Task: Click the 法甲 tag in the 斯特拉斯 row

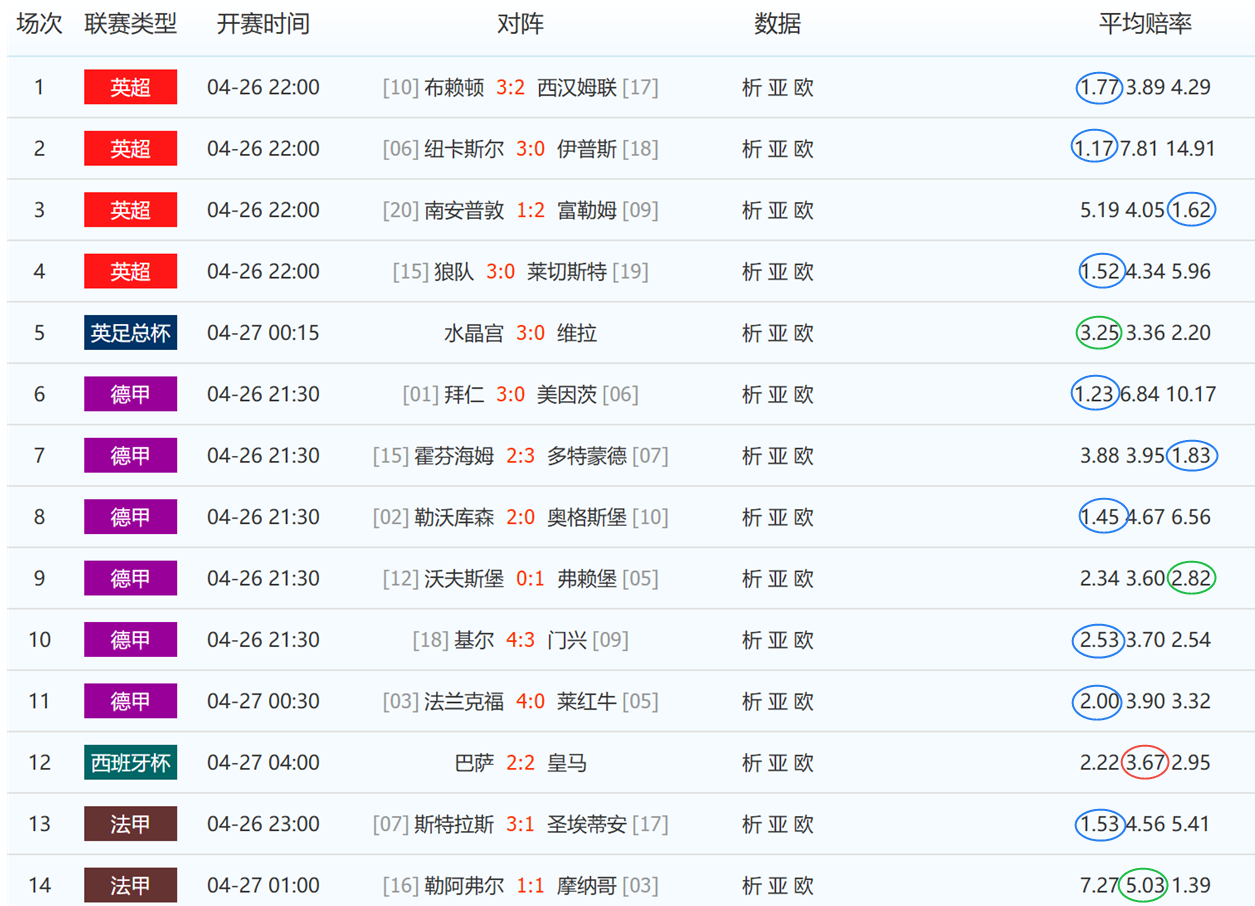Action: (x=131, y=824)
